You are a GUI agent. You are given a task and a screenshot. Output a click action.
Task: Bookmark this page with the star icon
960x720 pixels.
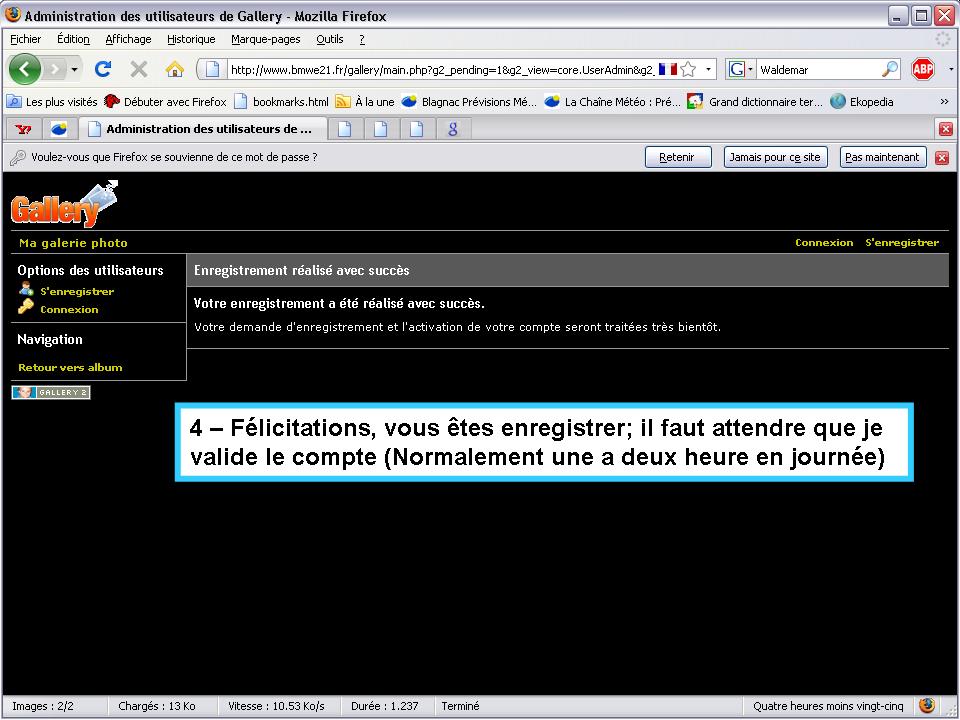688,69
